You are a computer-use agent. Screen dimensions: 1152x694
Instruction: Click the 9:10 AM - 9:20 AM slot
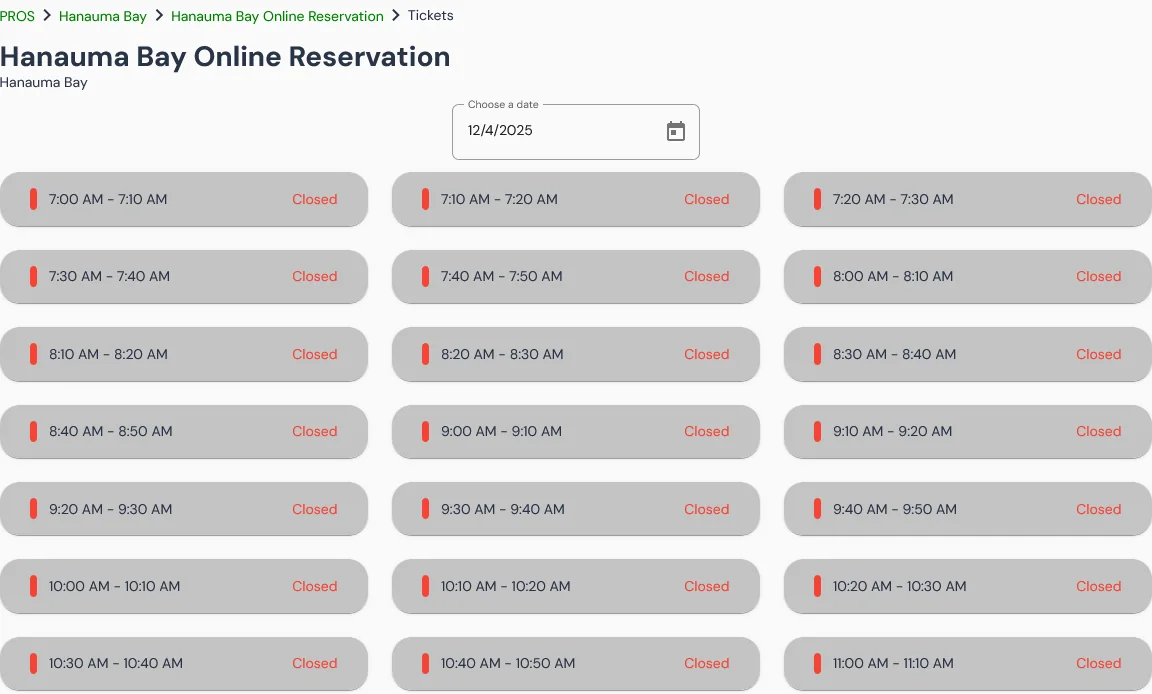click(x=968, y=432)
